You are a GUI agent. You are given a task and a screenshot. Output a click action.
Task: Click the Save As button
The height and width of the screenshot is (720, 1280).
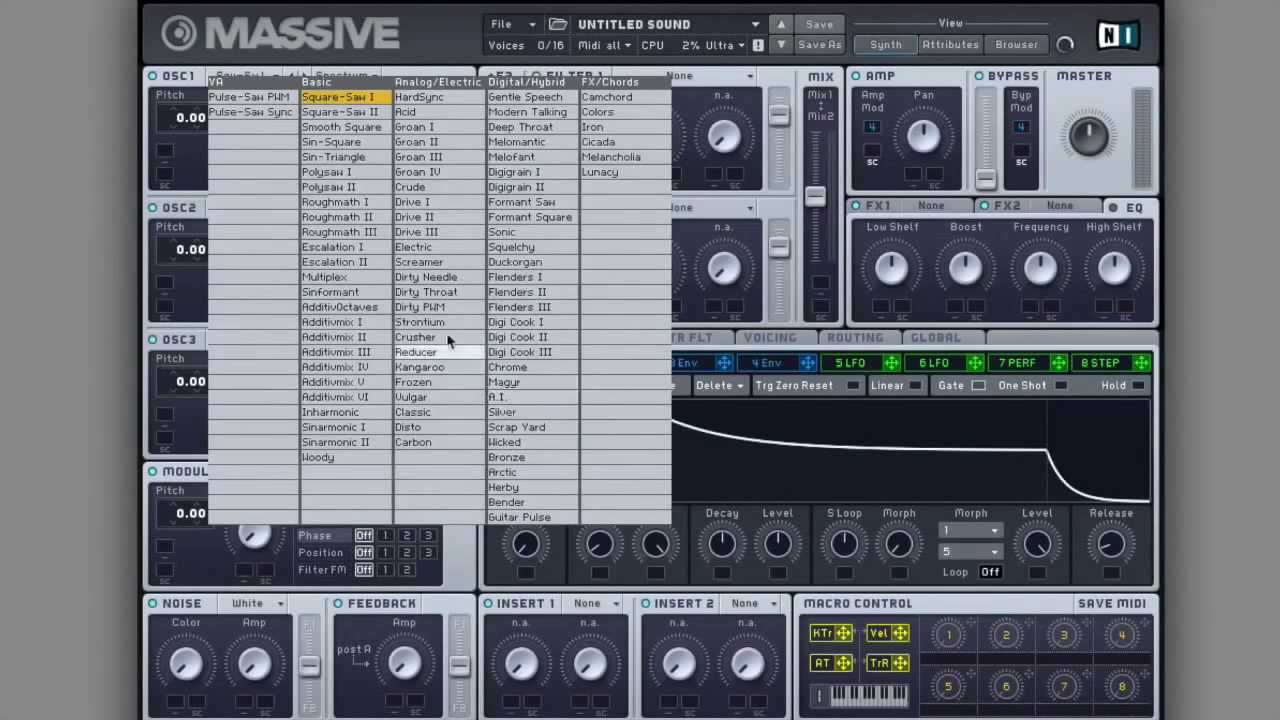(x=819, y=45)
